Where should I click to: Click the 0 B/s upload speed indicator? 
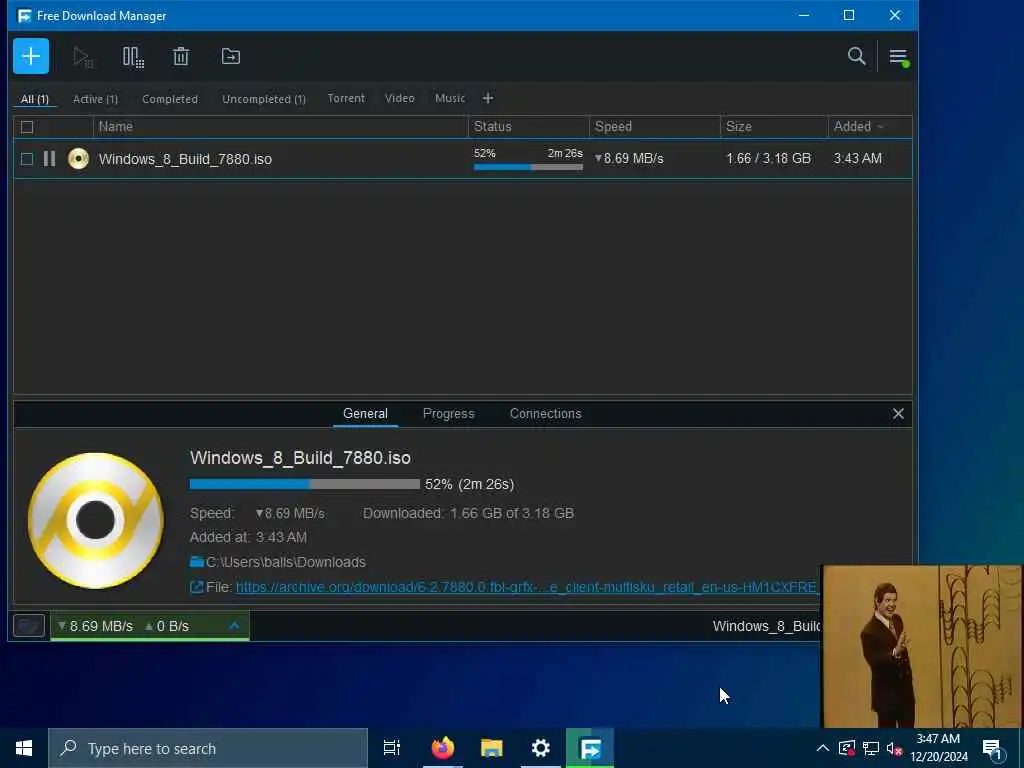(x=167, y=626)
